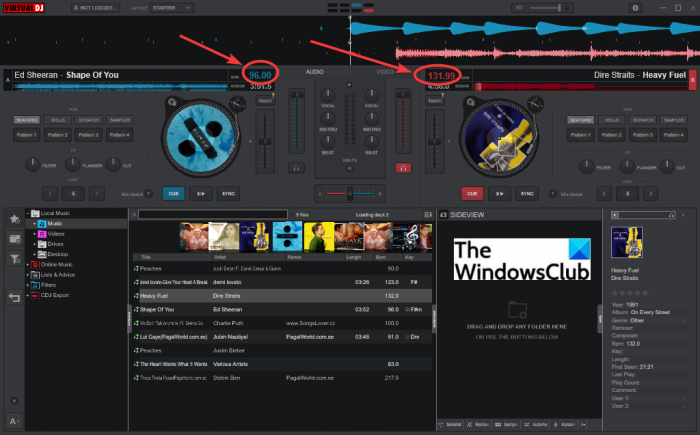Halve the loop length on deck A
The height and width of the screenshot is (435, 700).
click(x=50, y=194)
